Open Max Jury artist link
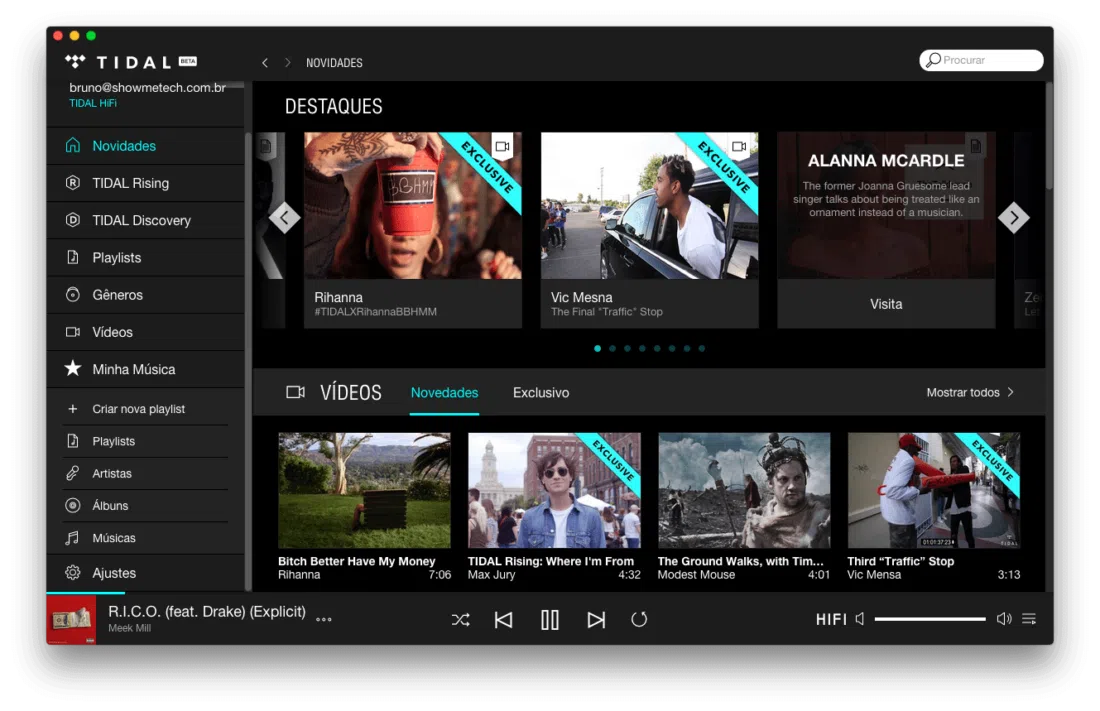 click(491, 575)
